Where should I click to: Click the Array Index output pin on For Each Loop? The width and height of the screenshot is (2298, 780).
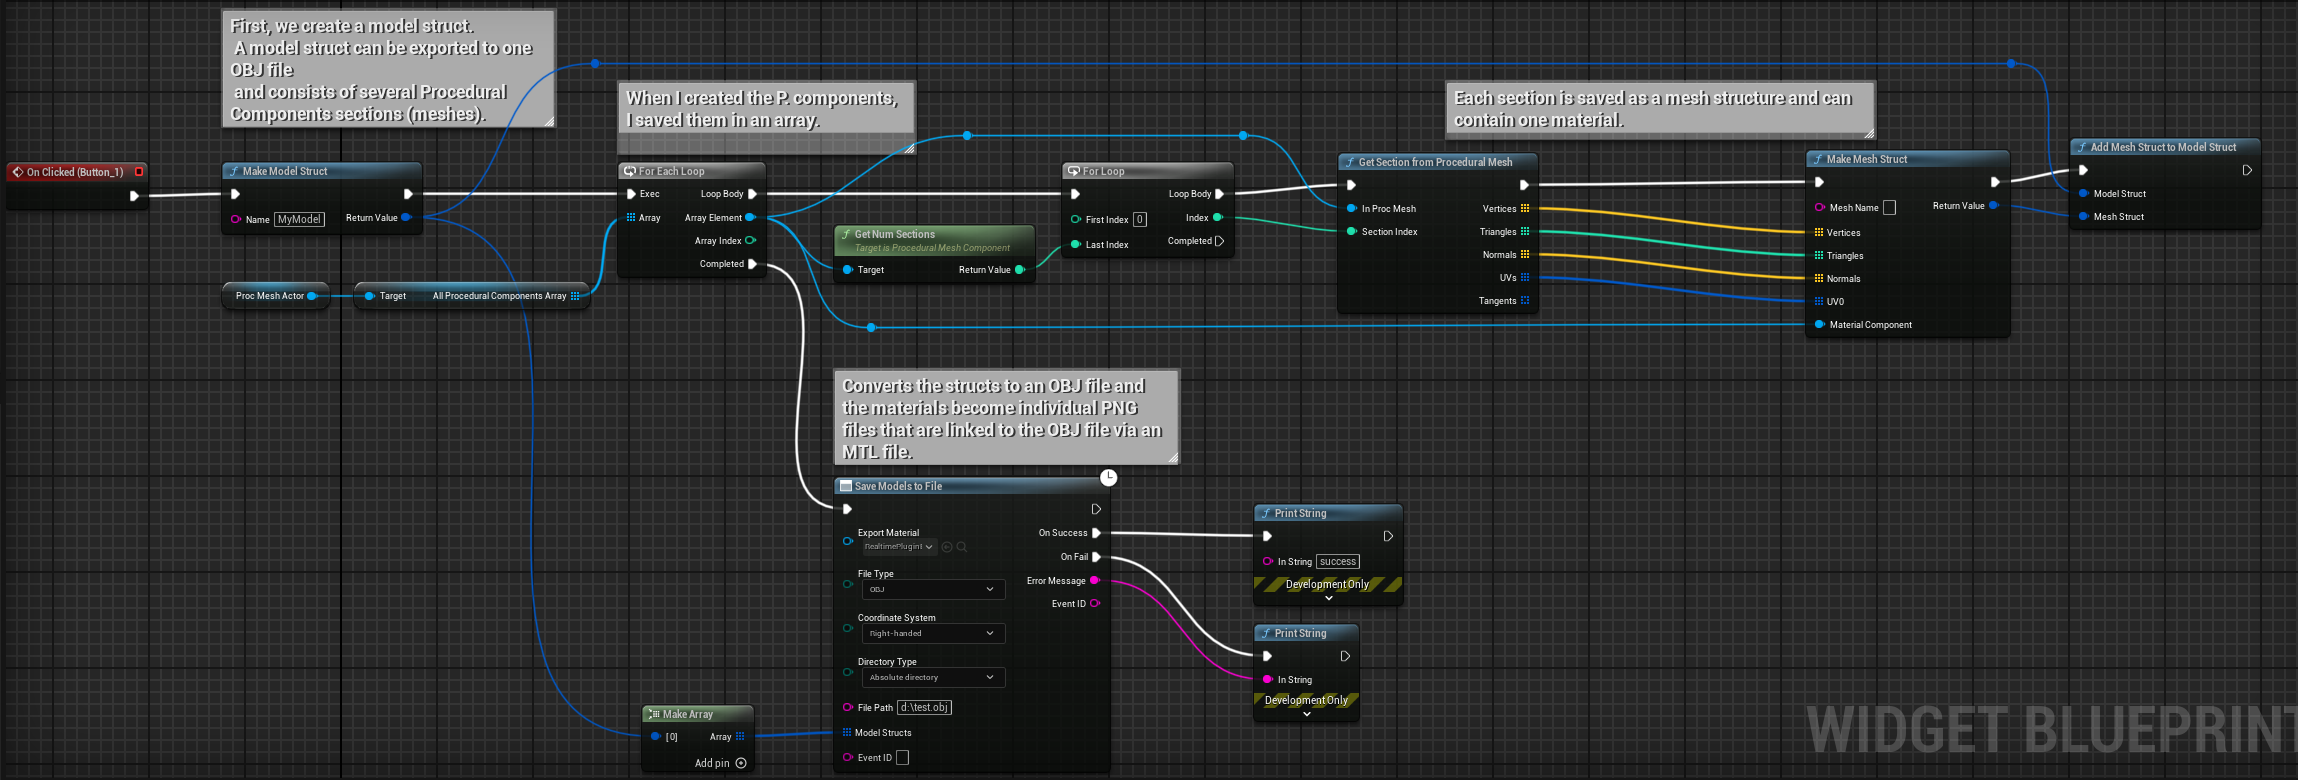750,241
